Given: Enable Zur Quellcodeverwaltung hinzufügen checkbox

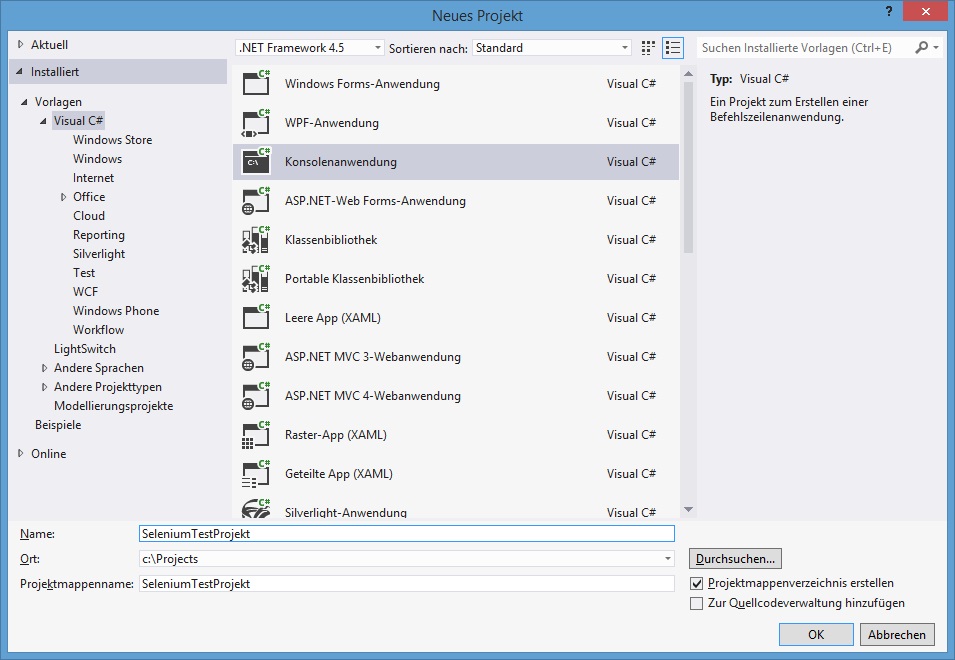Looking at the screenshot, I should (x=696, y=603).
